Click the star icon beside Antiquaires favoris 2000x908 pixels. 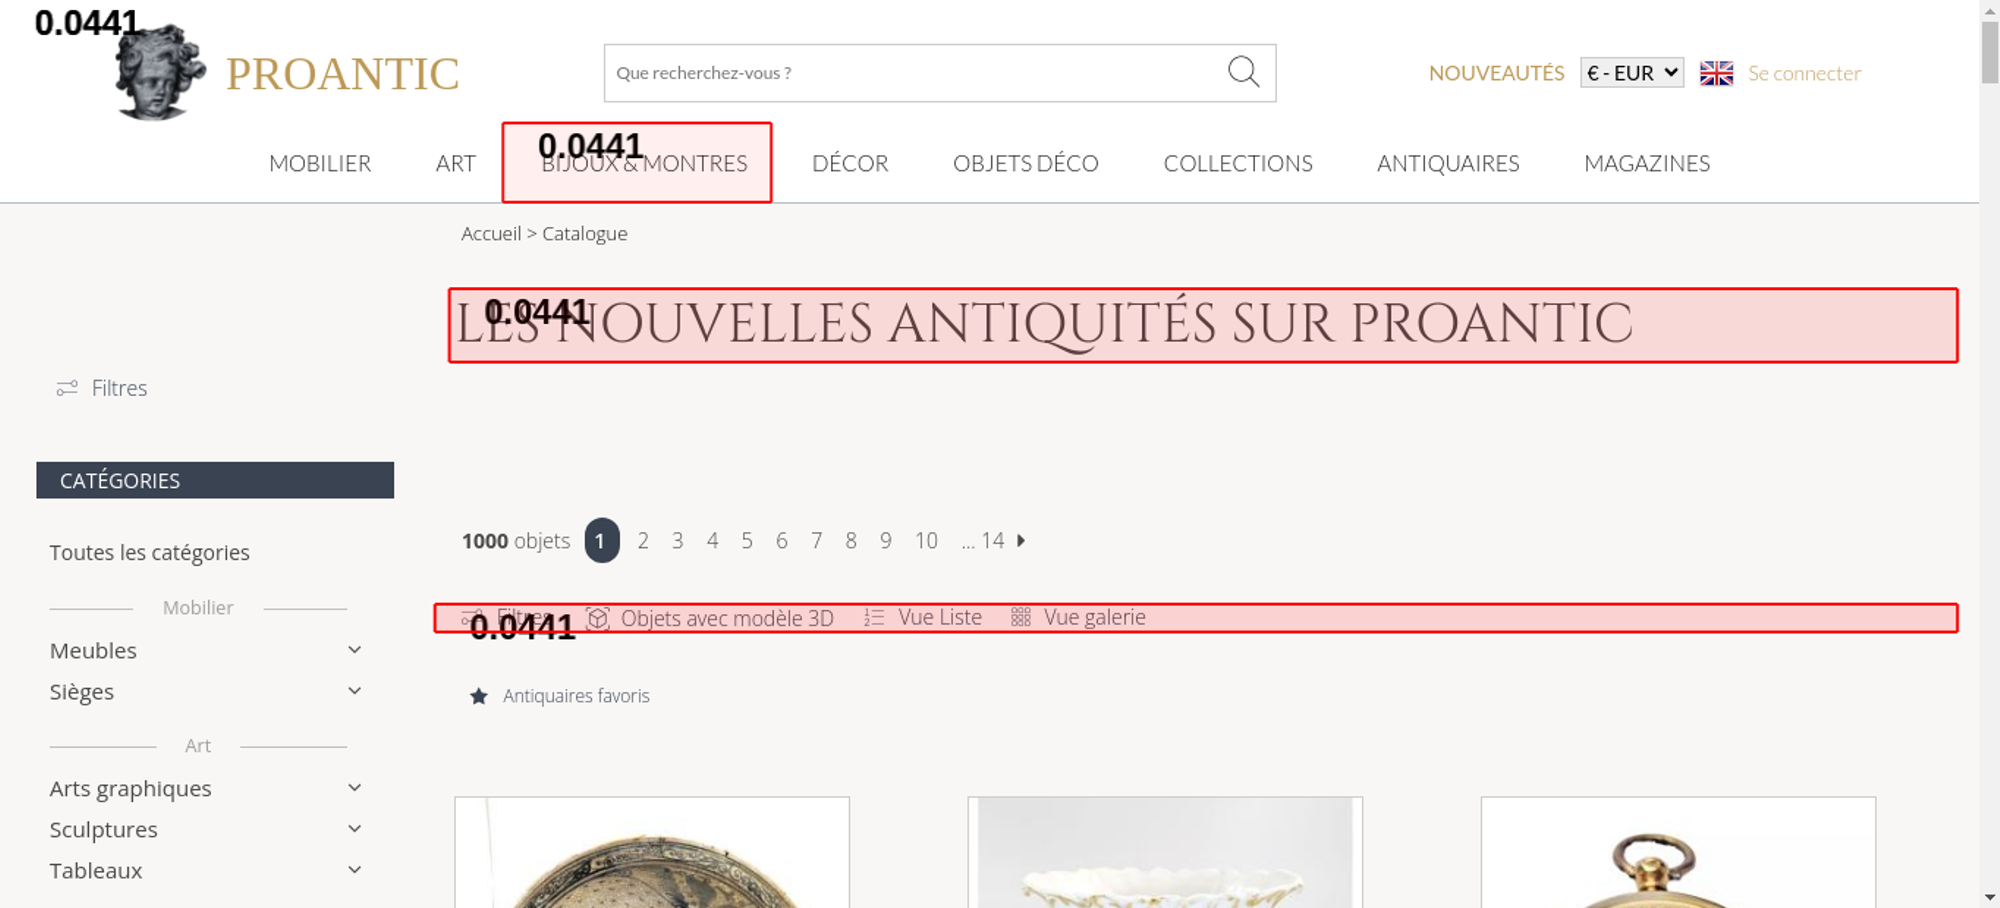coord(479,696)
